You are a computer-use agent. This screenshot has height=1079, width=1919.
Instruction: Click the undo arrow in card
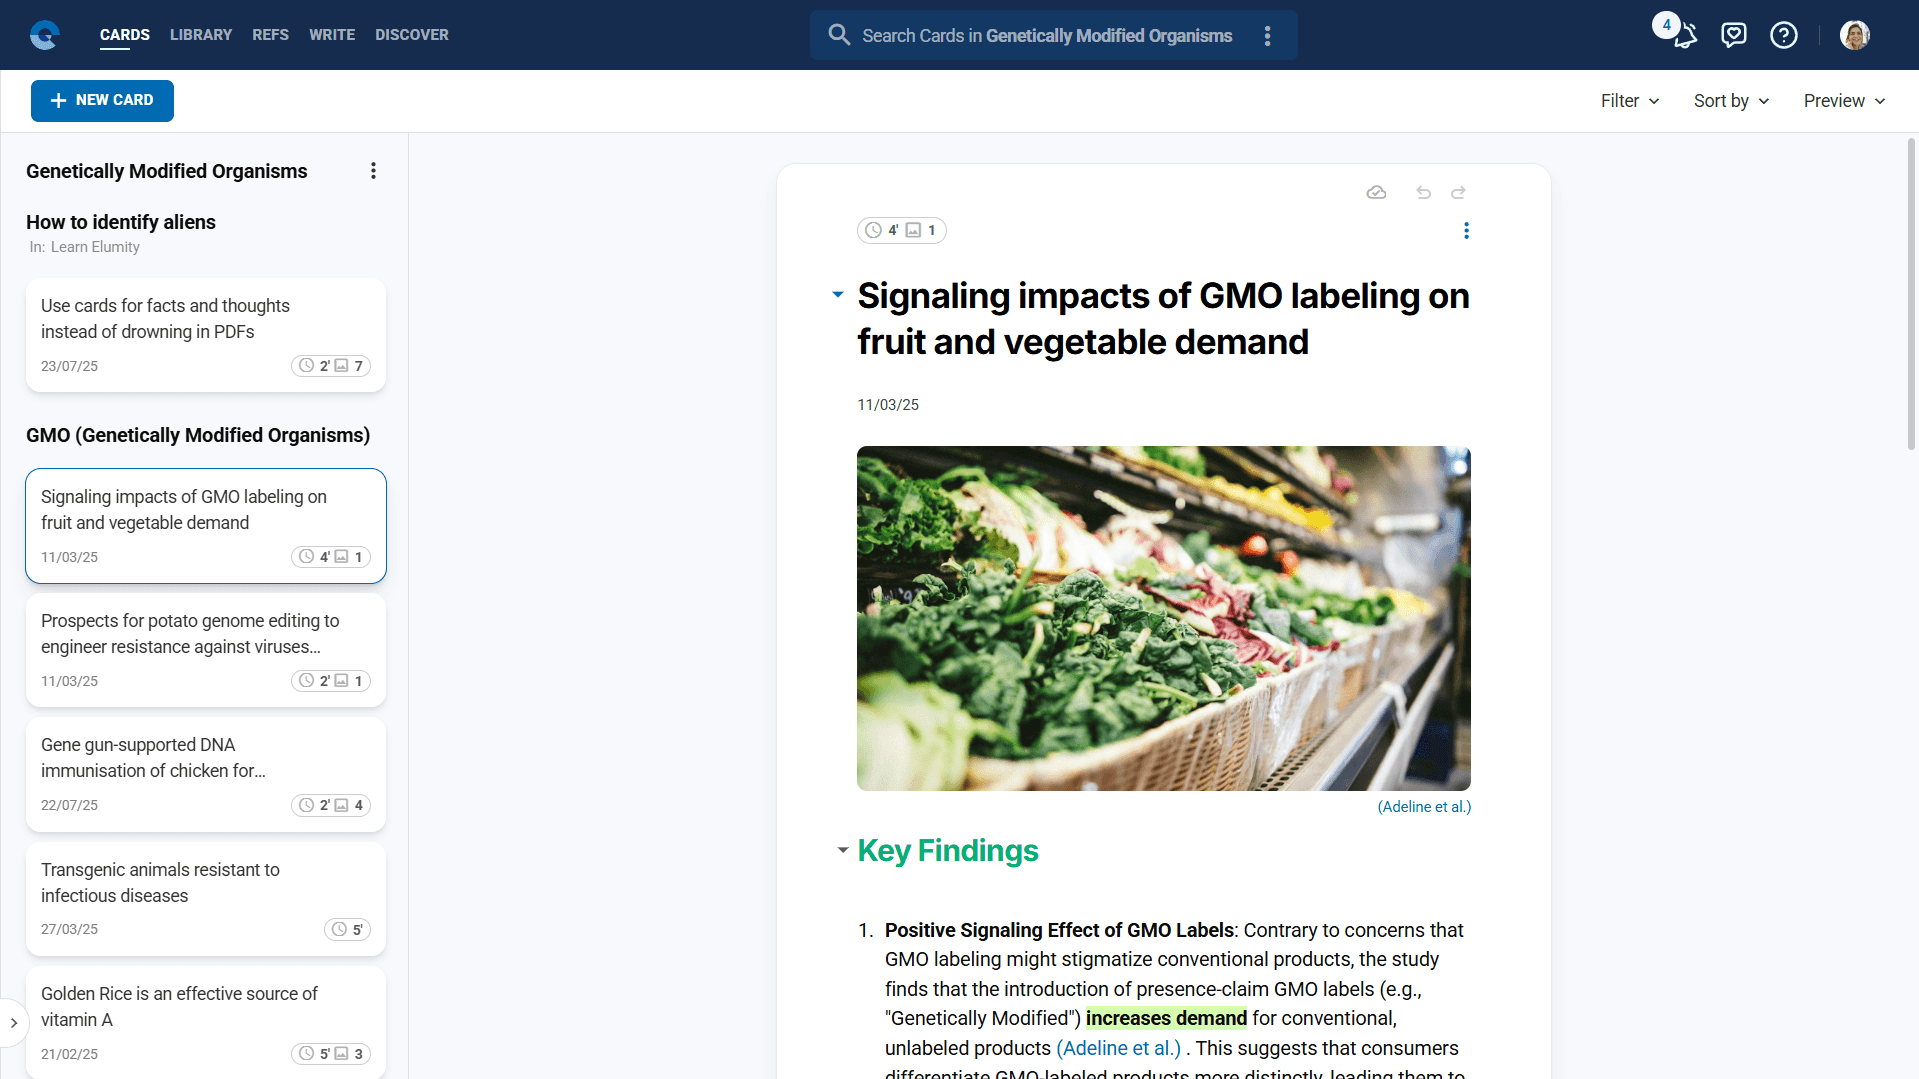coord(1423,192)
